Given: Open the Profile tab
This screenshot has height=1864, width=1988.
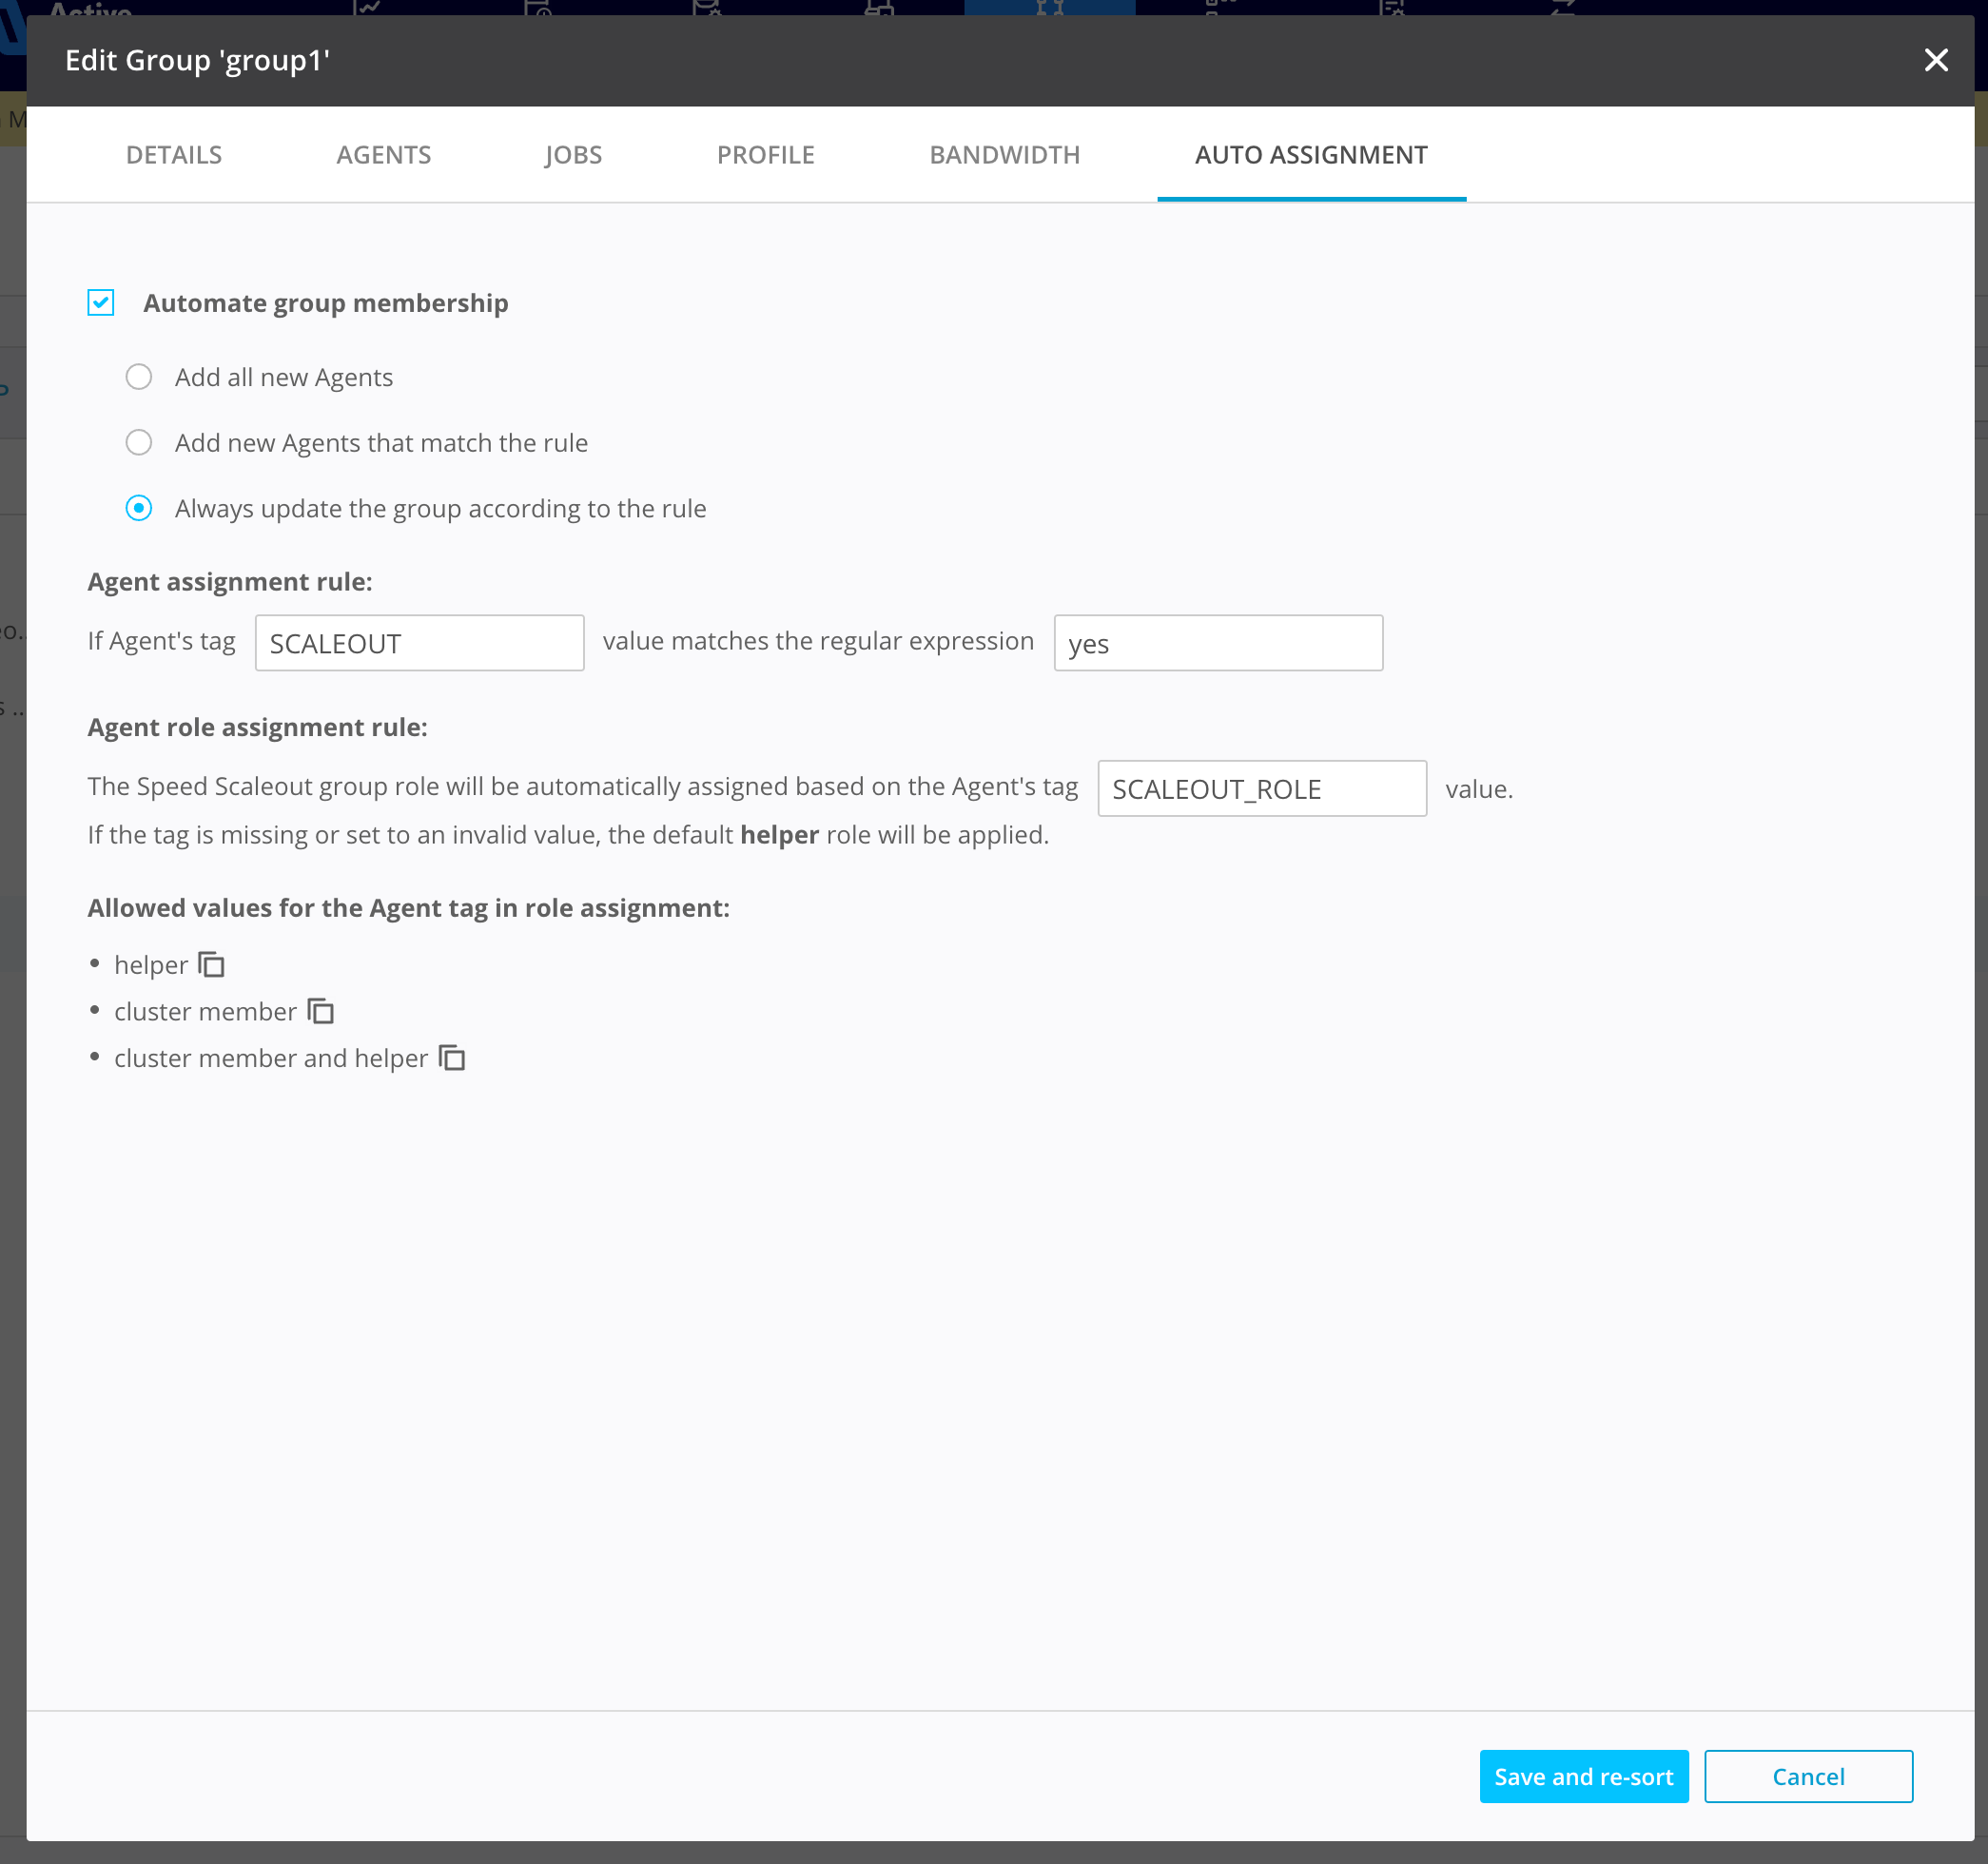Looking at the screenshot, I should tap(765, 155).
